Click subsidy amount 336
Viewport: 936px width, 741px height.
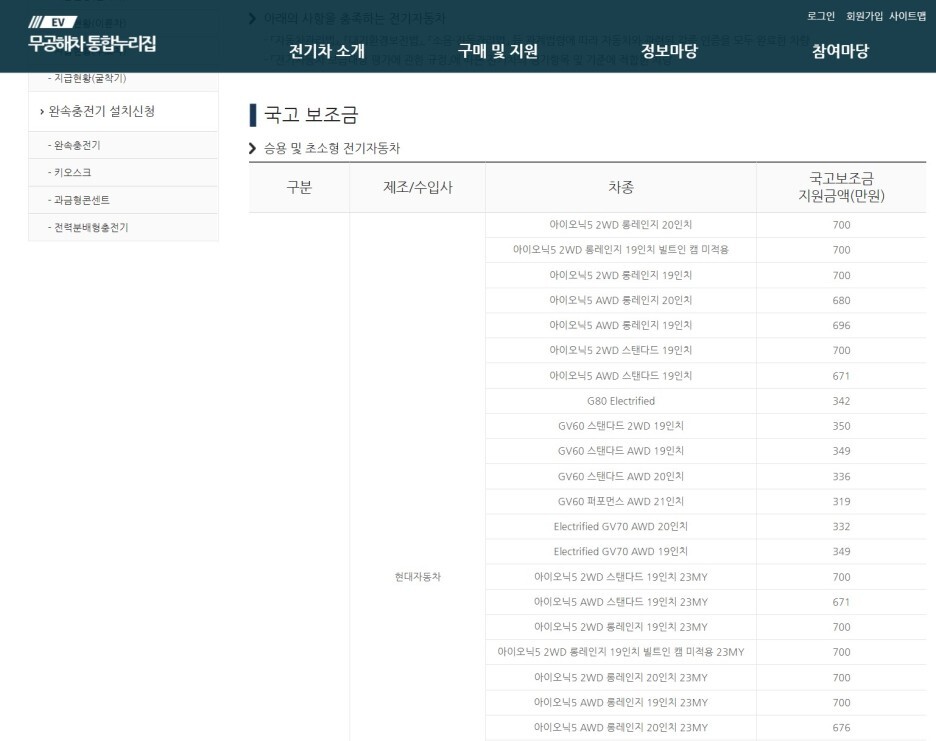pyautogui.click(x=841, y=476)
